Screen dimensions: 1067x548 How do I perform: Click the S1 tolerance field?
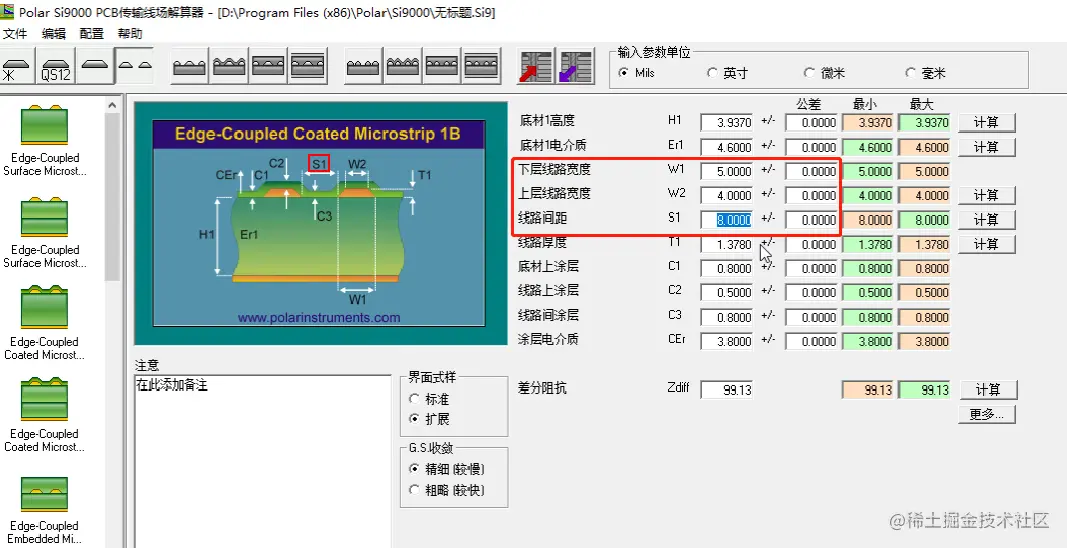(x=812, y=220)
